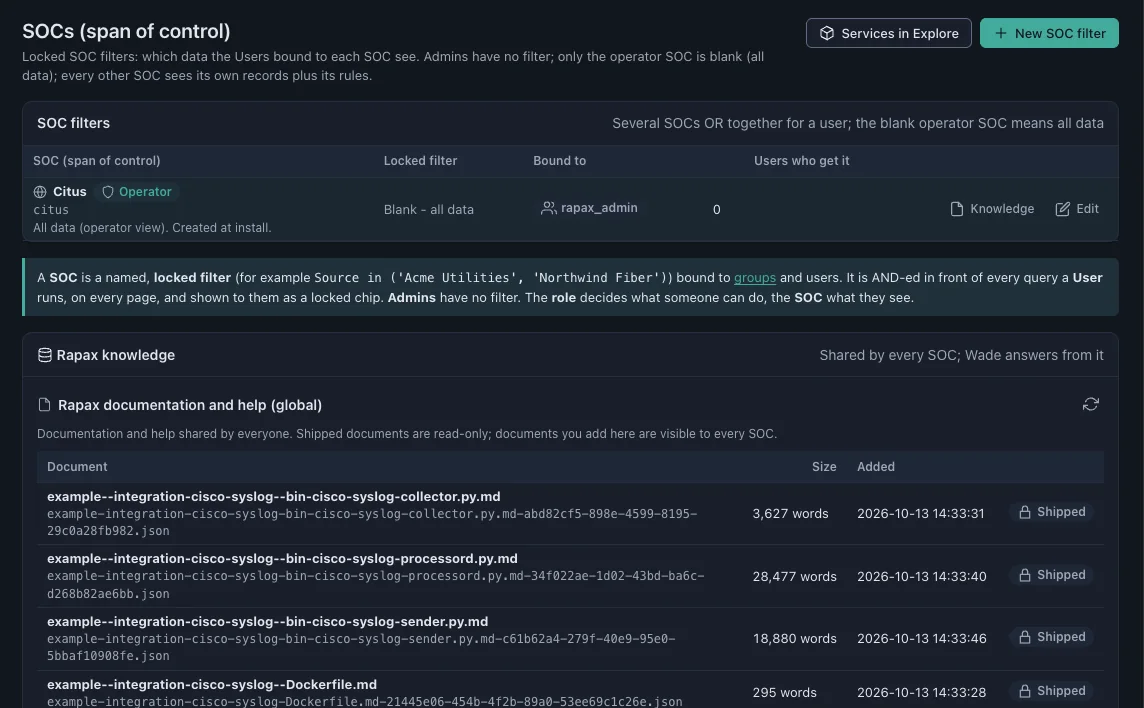
Task: Click the Added column header
Action: pyautogui.click(x=876, y=466)
